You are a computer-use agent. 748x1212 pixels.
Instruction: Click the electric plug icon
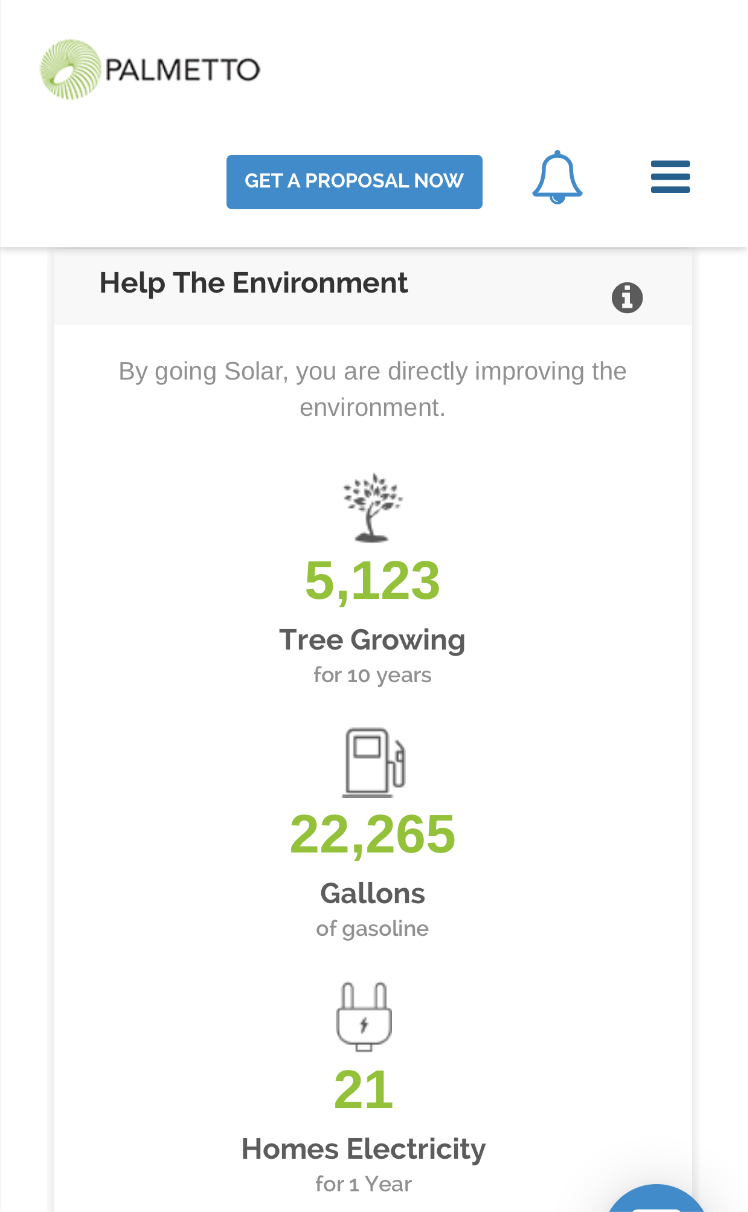pyautogui.click(x=364, y=1016)
